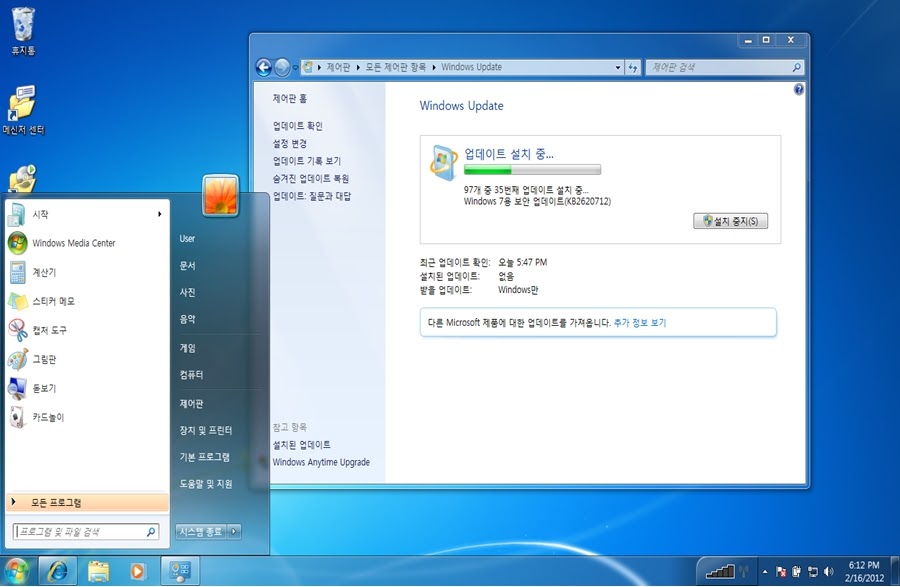Image resolution: width=900 pixels, height=587 pixels.
Task: Launch Windows Media Player from the taskbar
Action: [x=138, y=569]
